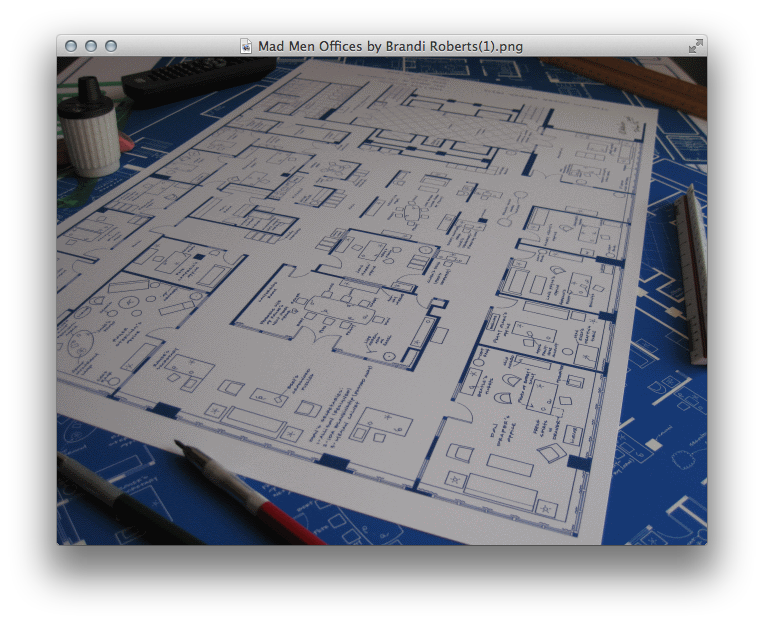Click the solid blue column at bottom-left of plan

(163, 410)
